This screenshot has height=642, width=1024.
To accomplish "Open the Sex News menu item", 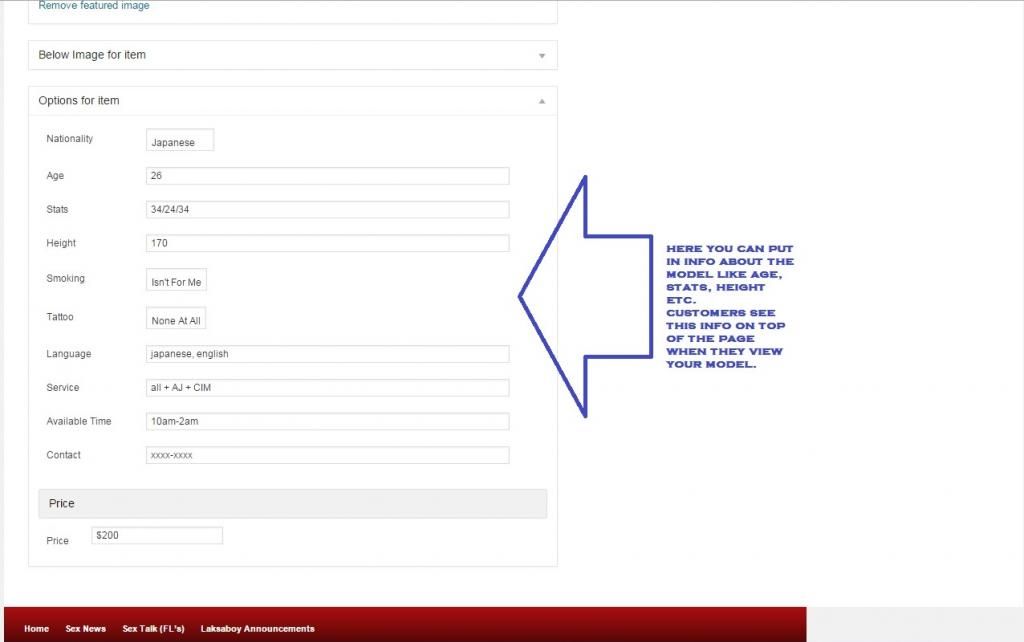I will [x=86, y=629].
